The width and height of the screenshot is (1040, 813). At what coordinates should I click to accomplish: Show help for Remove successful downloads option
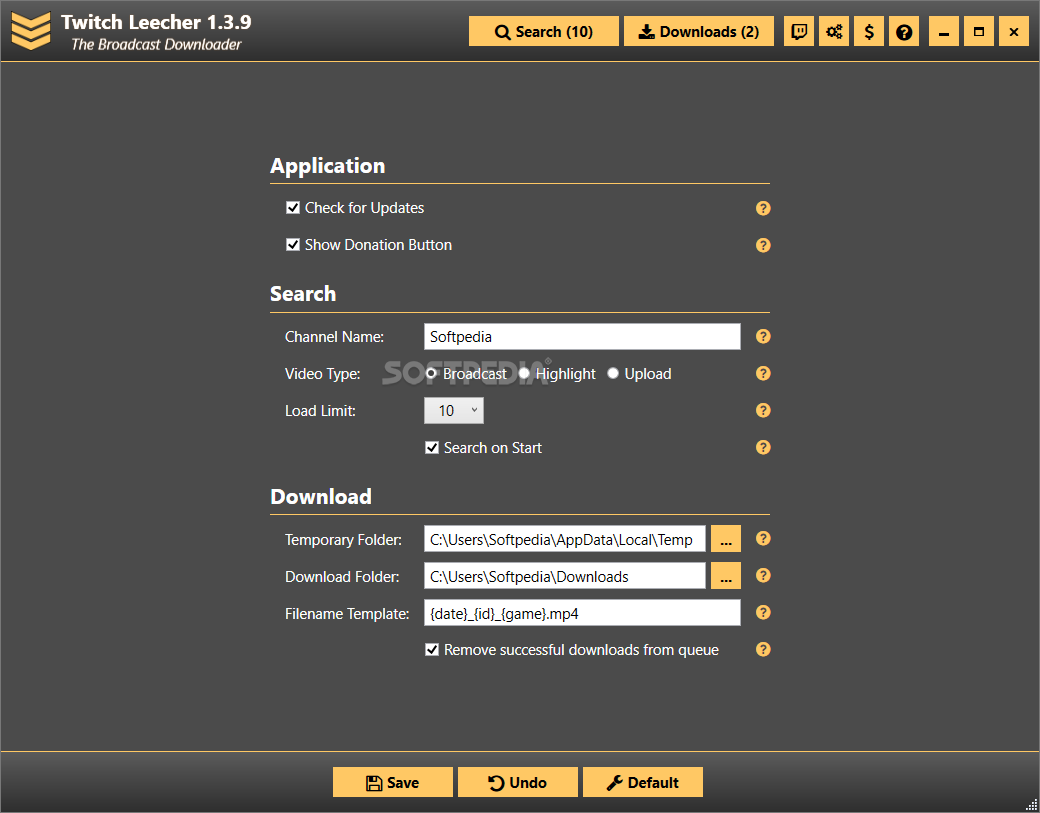[763, 649]
